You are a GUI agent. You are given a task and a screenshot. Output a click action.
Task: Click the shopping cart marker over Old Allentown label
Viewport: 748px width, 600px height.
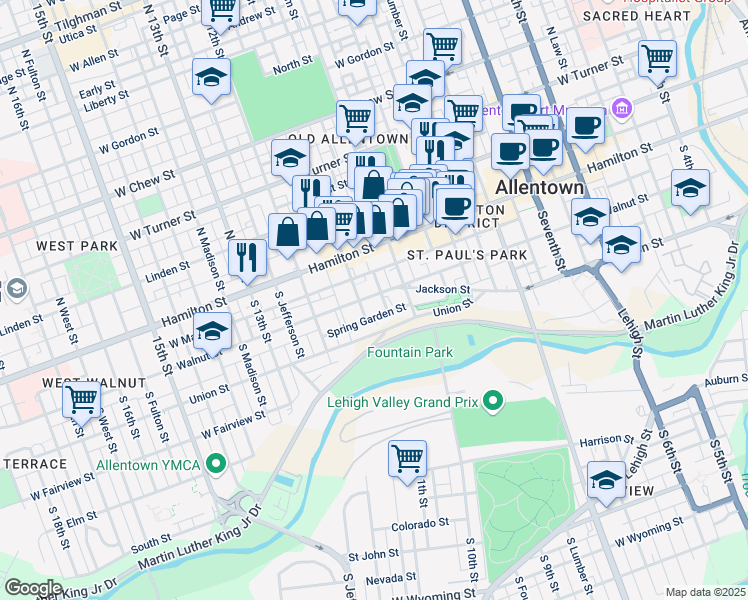[355, 120]
